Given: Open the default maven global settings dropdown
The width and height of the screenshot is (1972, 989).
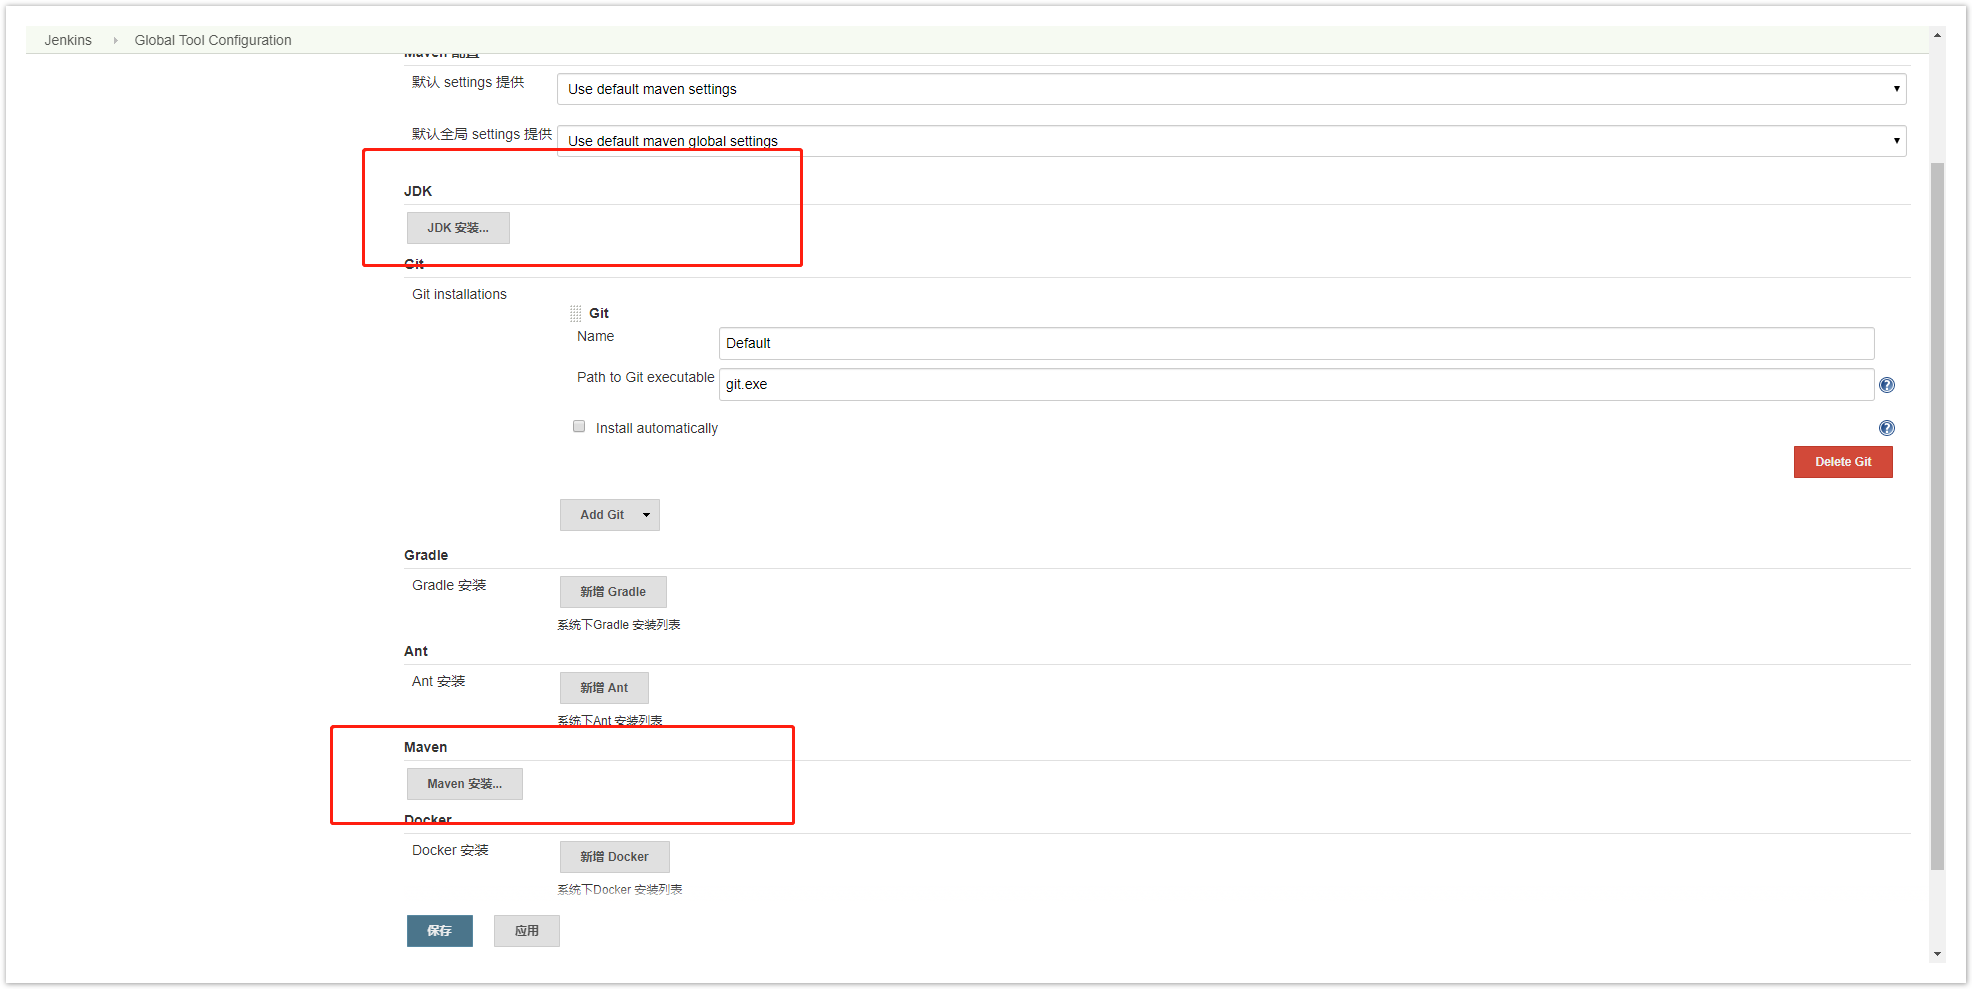Looking at the screenshot, I should 1231,141.
